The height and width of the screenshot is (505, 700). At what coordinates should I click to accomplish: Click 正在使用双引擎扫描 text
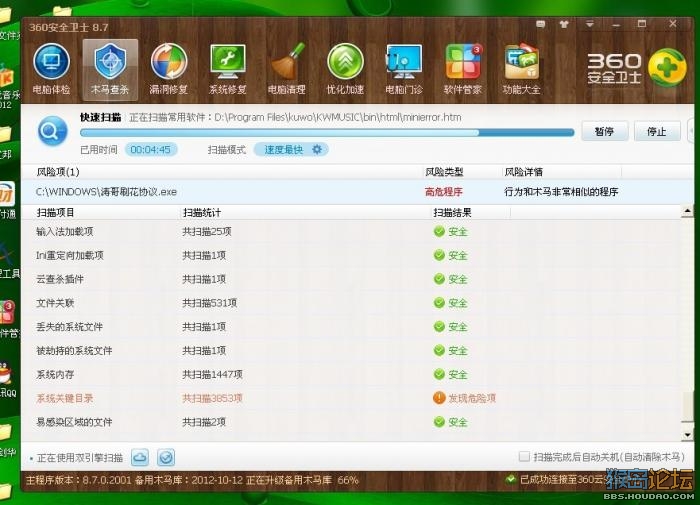coord(80,458)
